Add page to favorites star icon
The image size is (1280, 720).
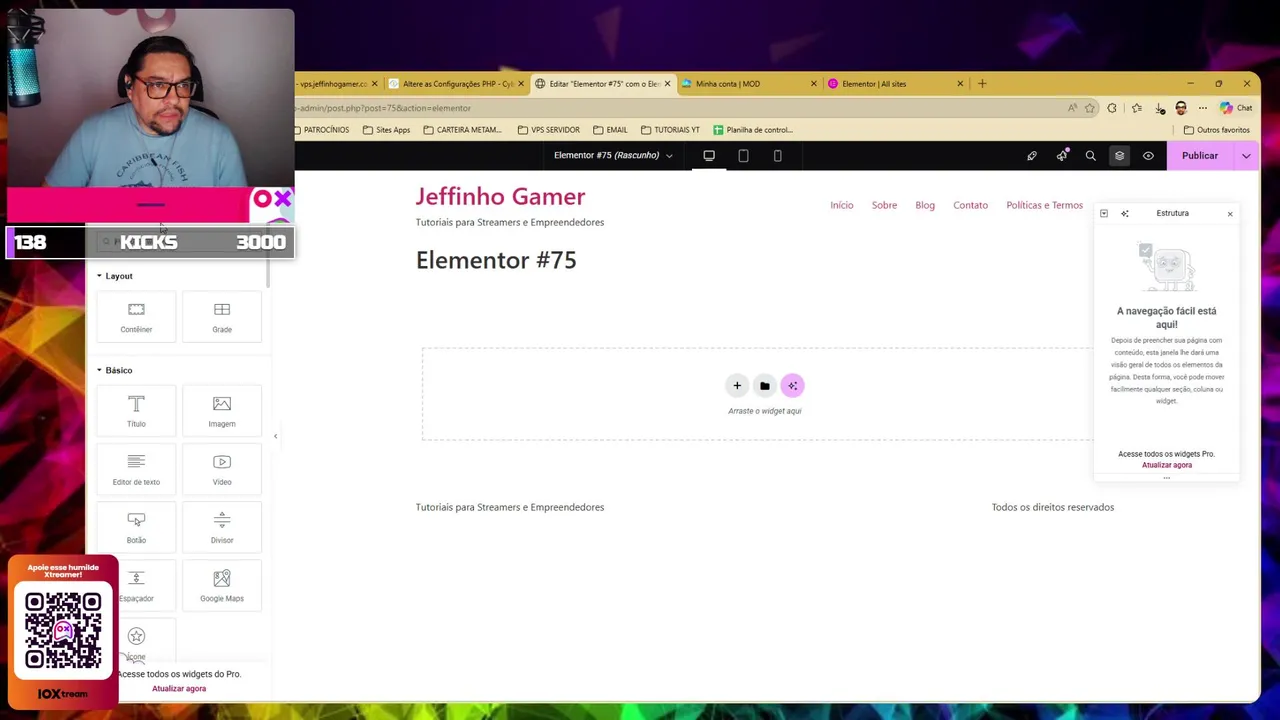coord(1090,108)
